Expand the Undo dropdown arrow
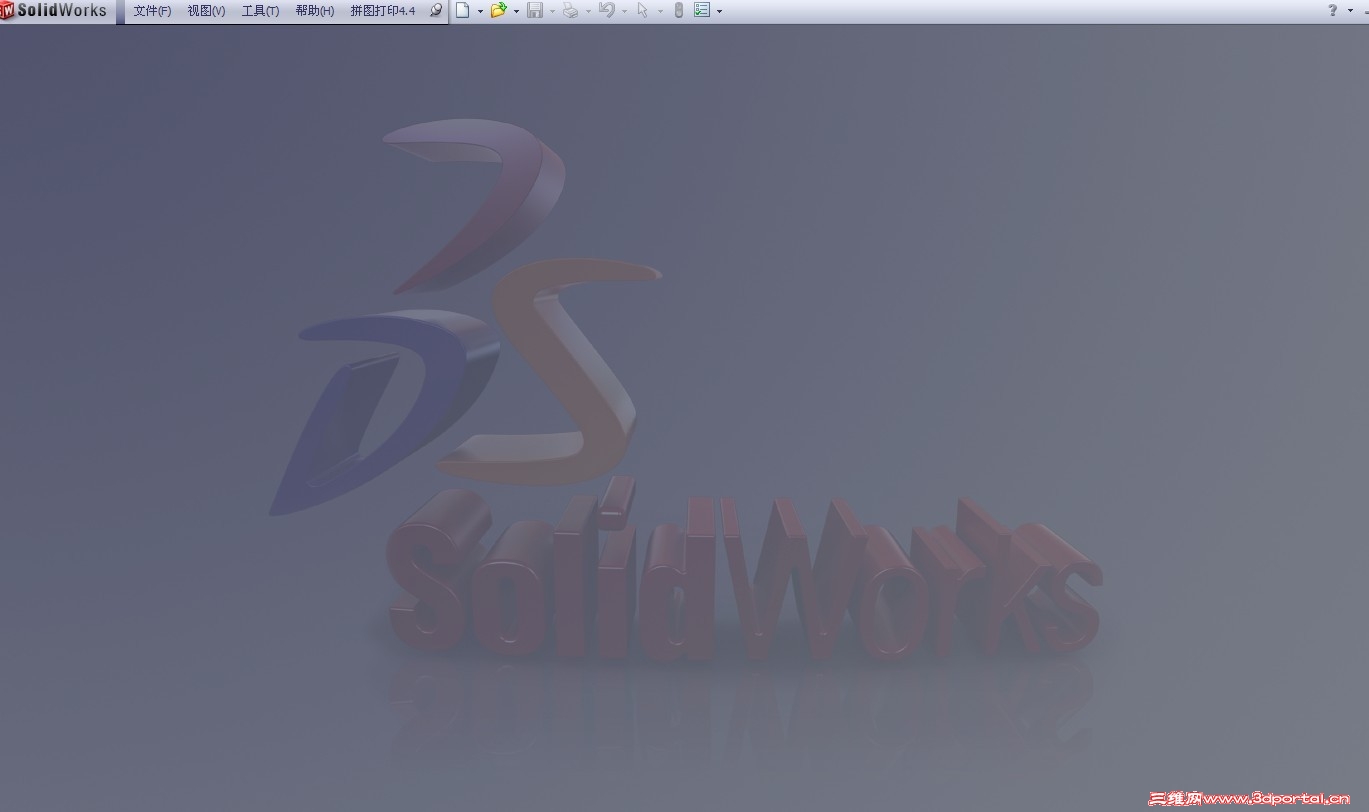Viewport: 1369px width, 812px height. click(624, 12)
